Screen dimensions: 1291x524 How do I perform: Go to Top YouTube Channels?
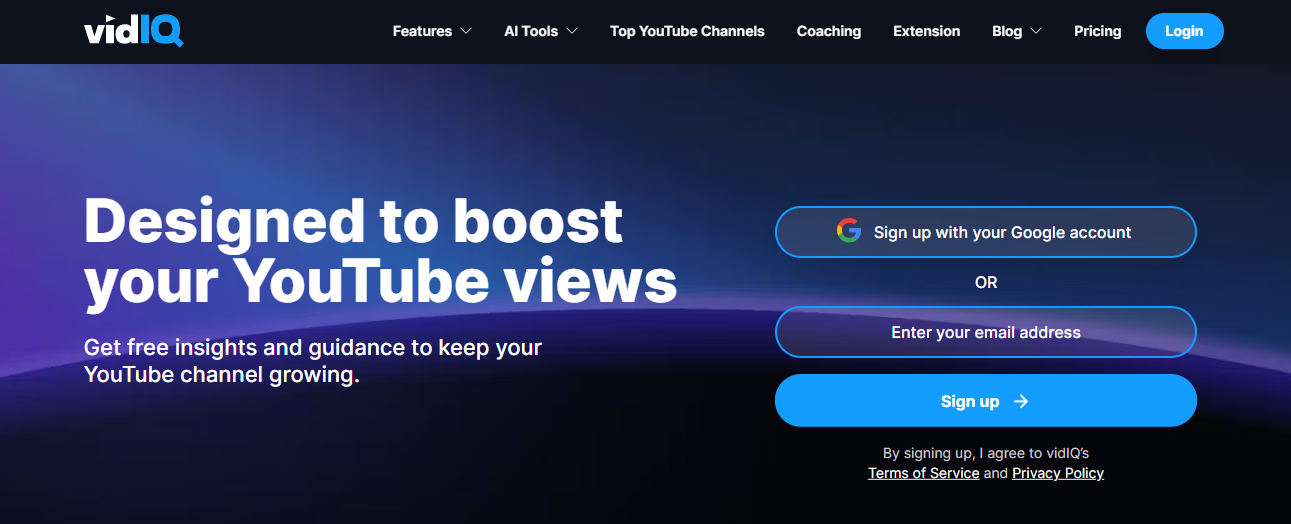[687, 31]
